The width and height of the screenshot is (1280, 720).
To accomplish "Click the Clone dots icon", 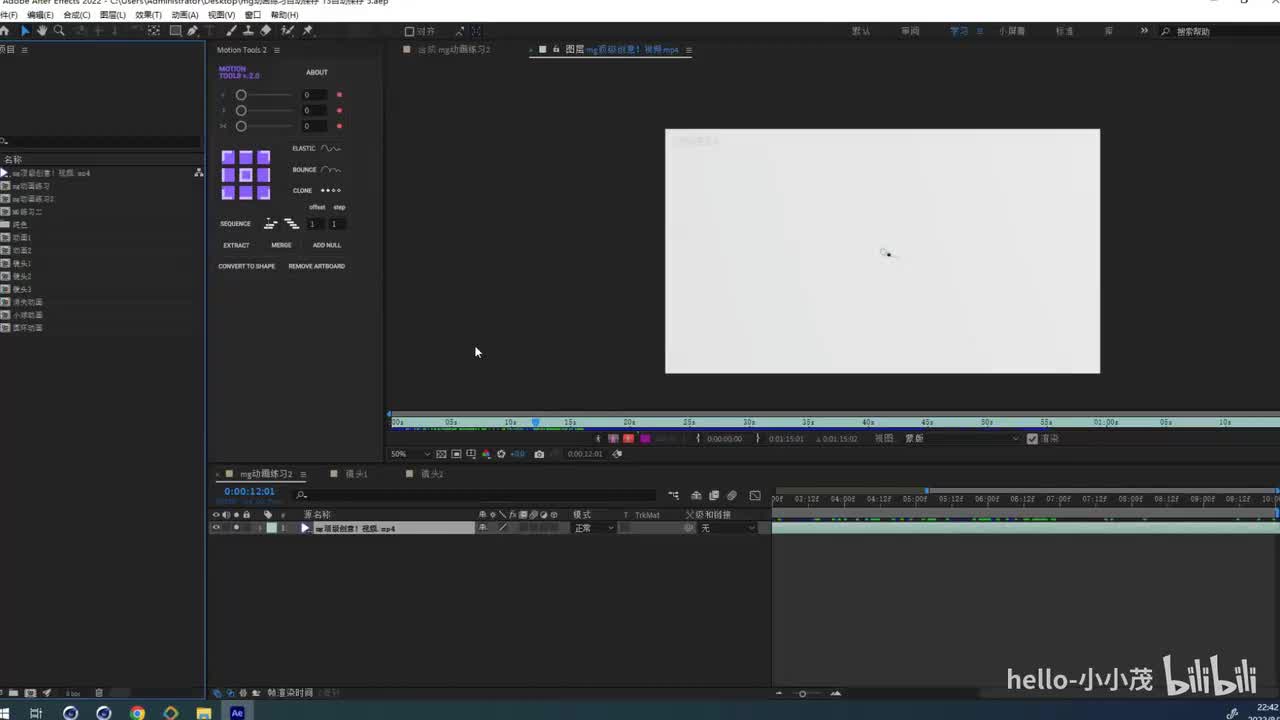I will coord(331,190).
